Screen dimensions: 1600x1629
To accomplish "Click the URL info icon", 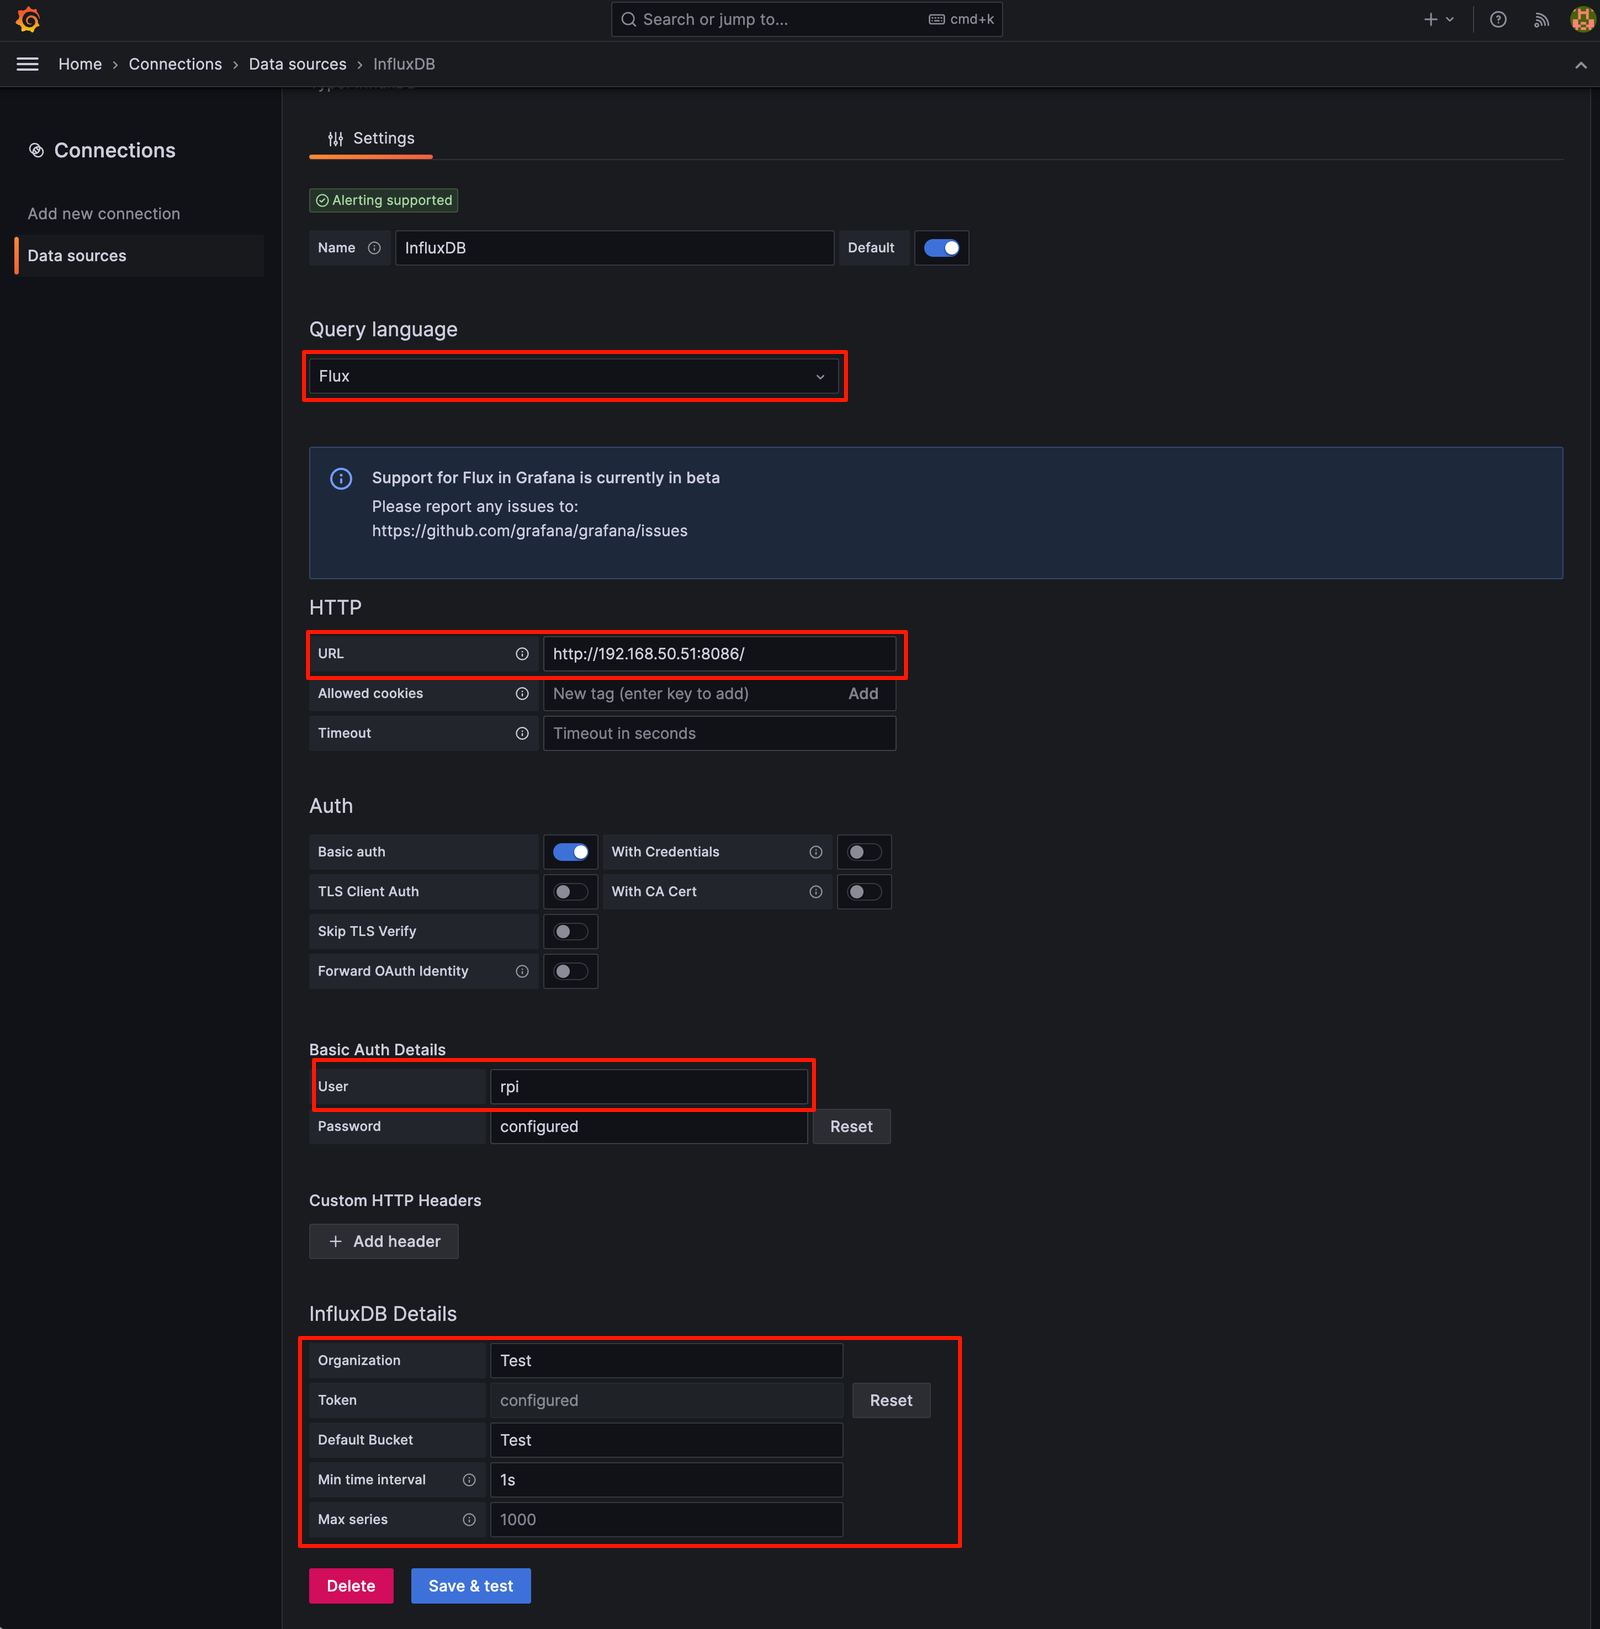I will click(x=522, y=654).
